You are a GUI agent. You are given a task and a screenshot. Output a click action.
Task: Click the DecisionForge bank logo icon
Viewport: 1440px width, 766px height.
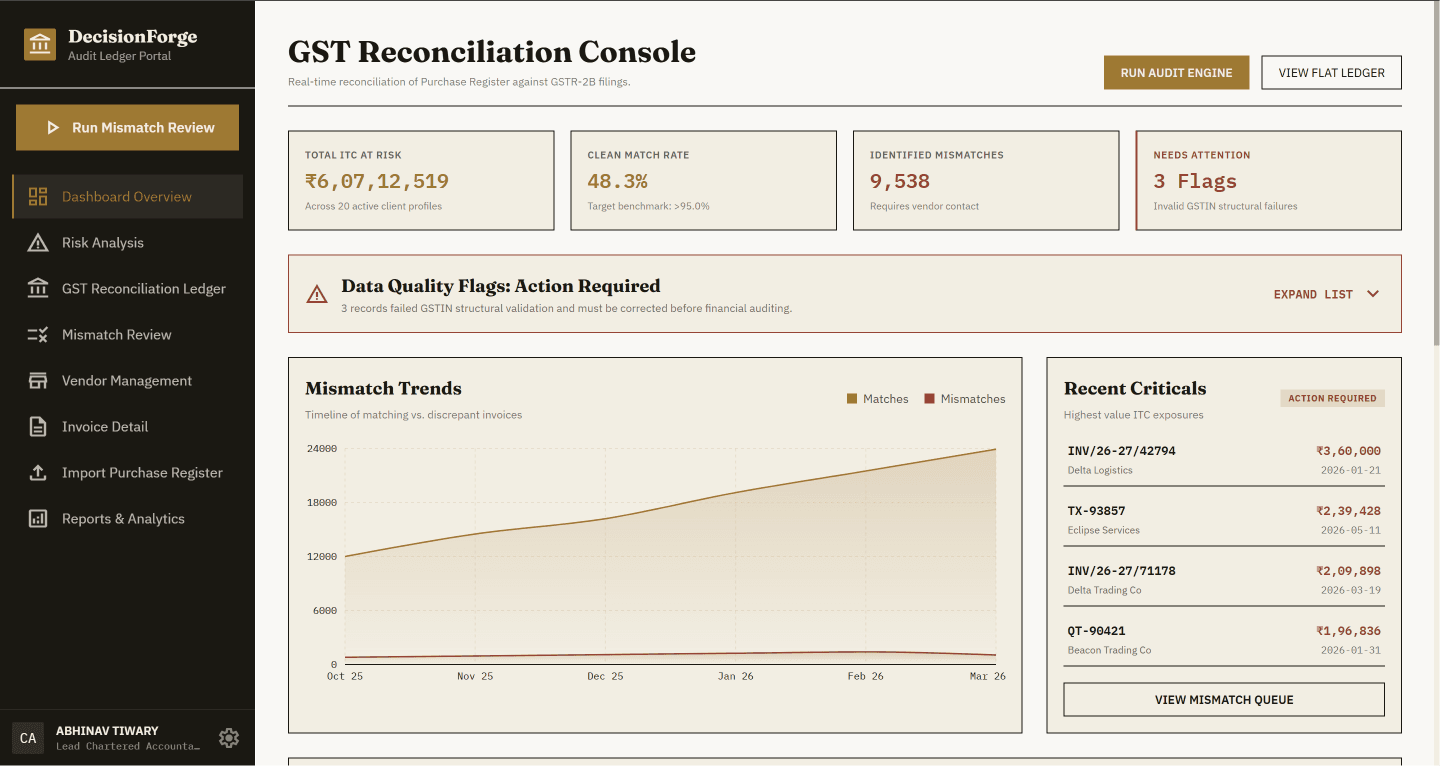coord(40,44)
